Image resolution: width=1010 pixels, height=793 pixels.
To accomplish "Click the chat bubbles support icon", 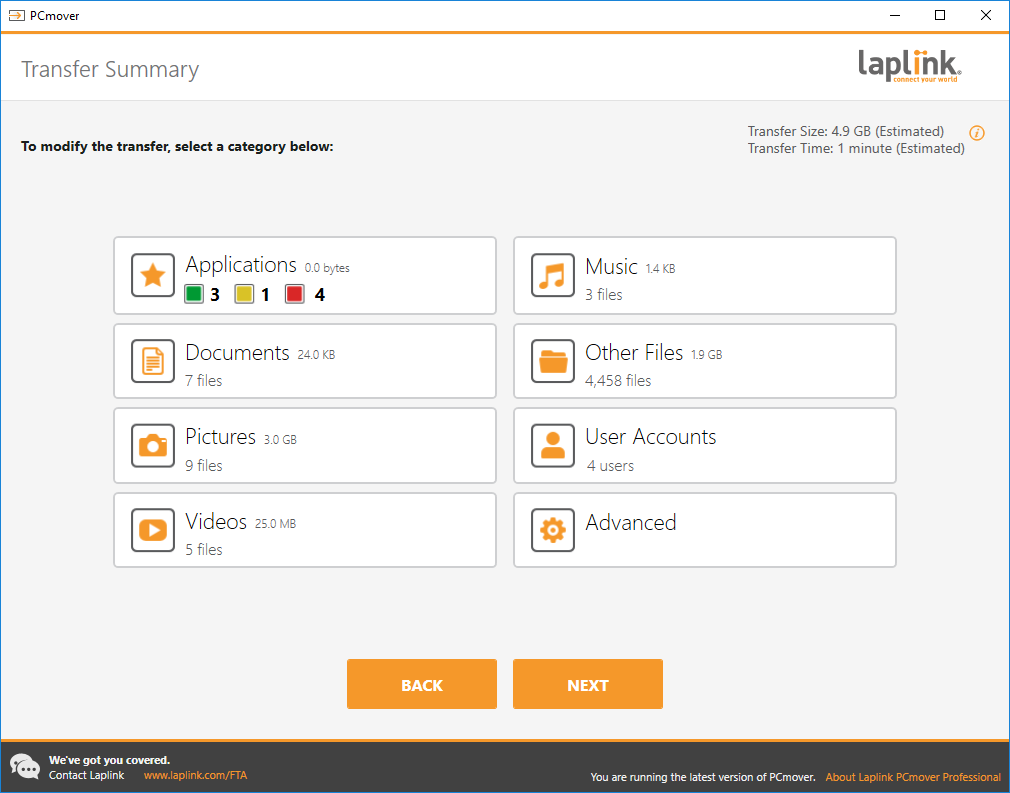I will point(25,767).
